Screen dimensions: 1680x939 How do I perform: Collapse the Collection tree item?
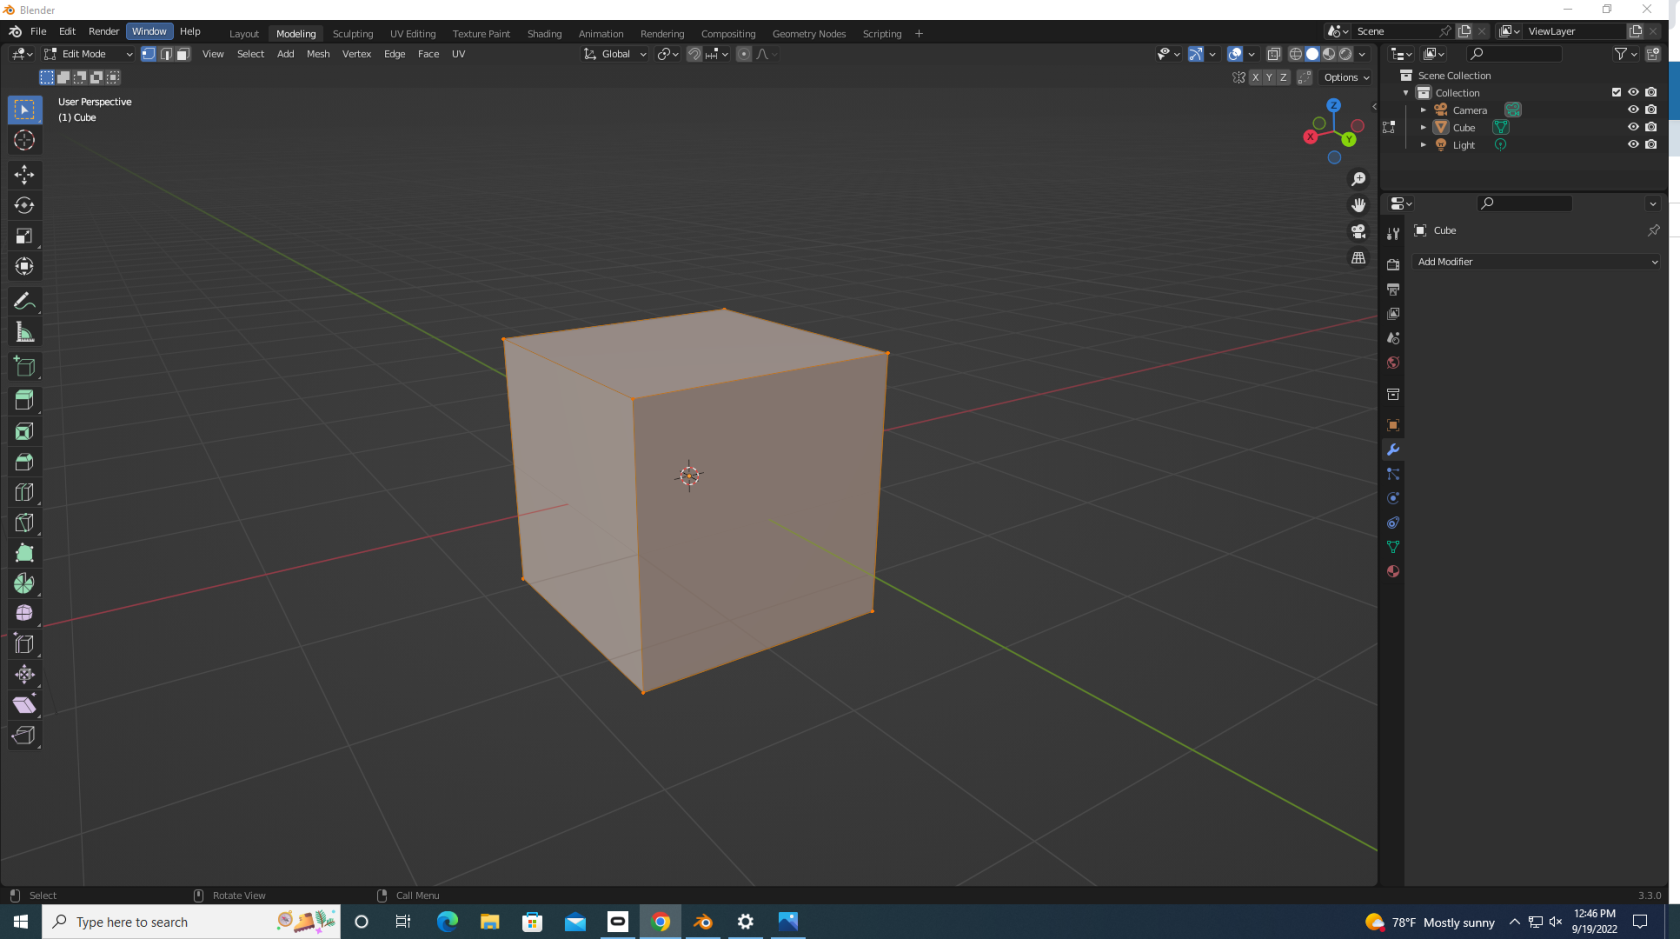[x=1406, y=93]
